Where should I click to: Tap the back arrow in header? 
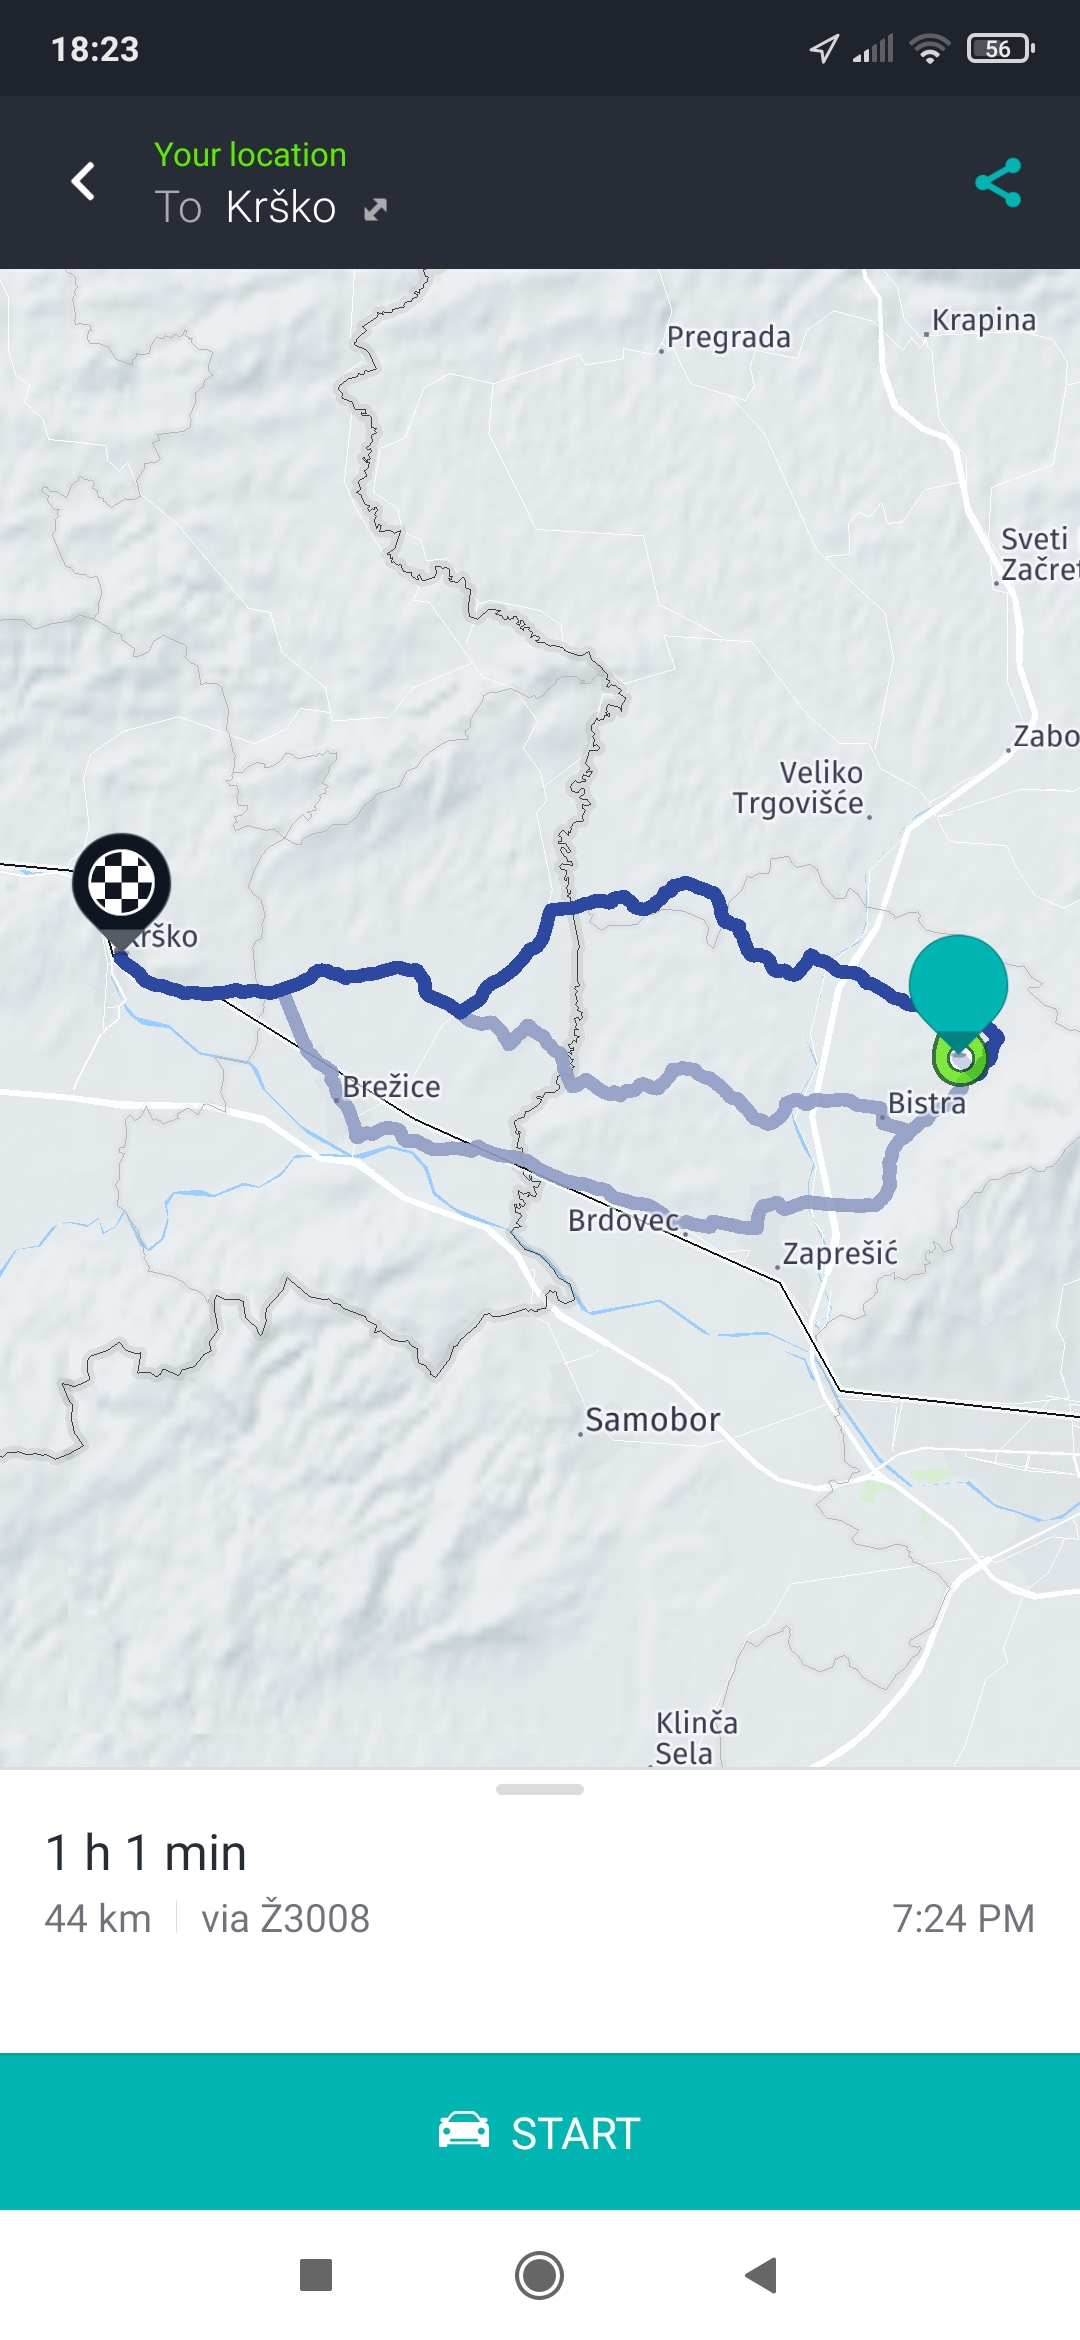84,181
